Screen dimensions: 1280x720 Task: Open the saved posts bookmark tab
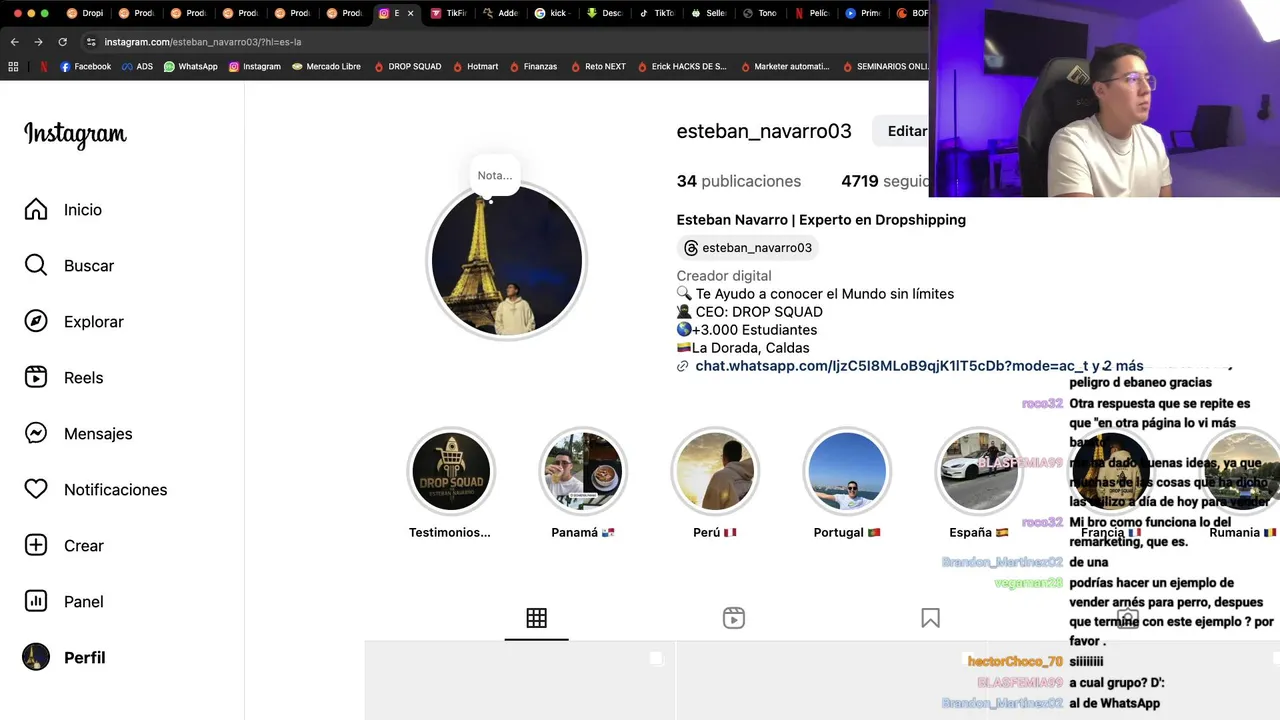(930, 618)
